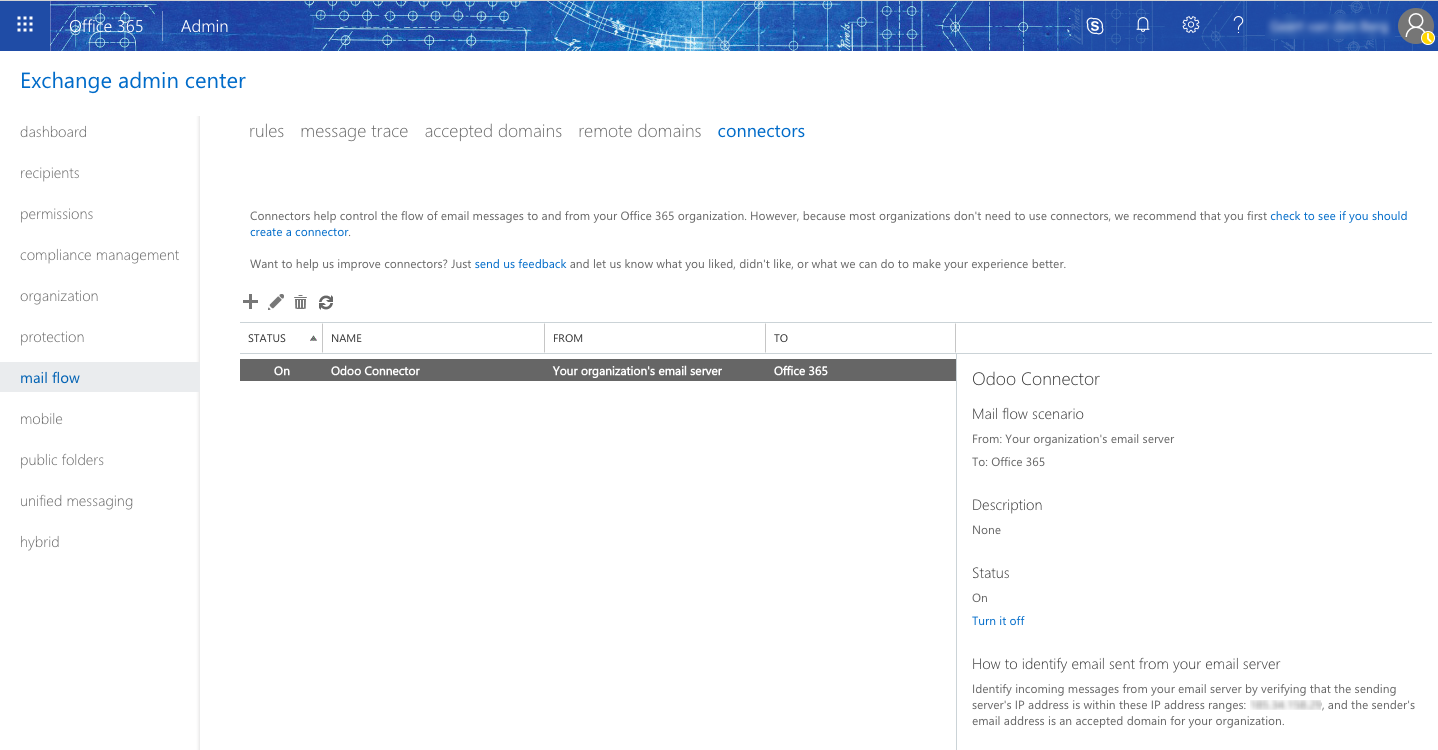The width and height of the screenshot is (1438, 750).
Task: Open permissions in the sidebar
Action: (x=57, y=214)
